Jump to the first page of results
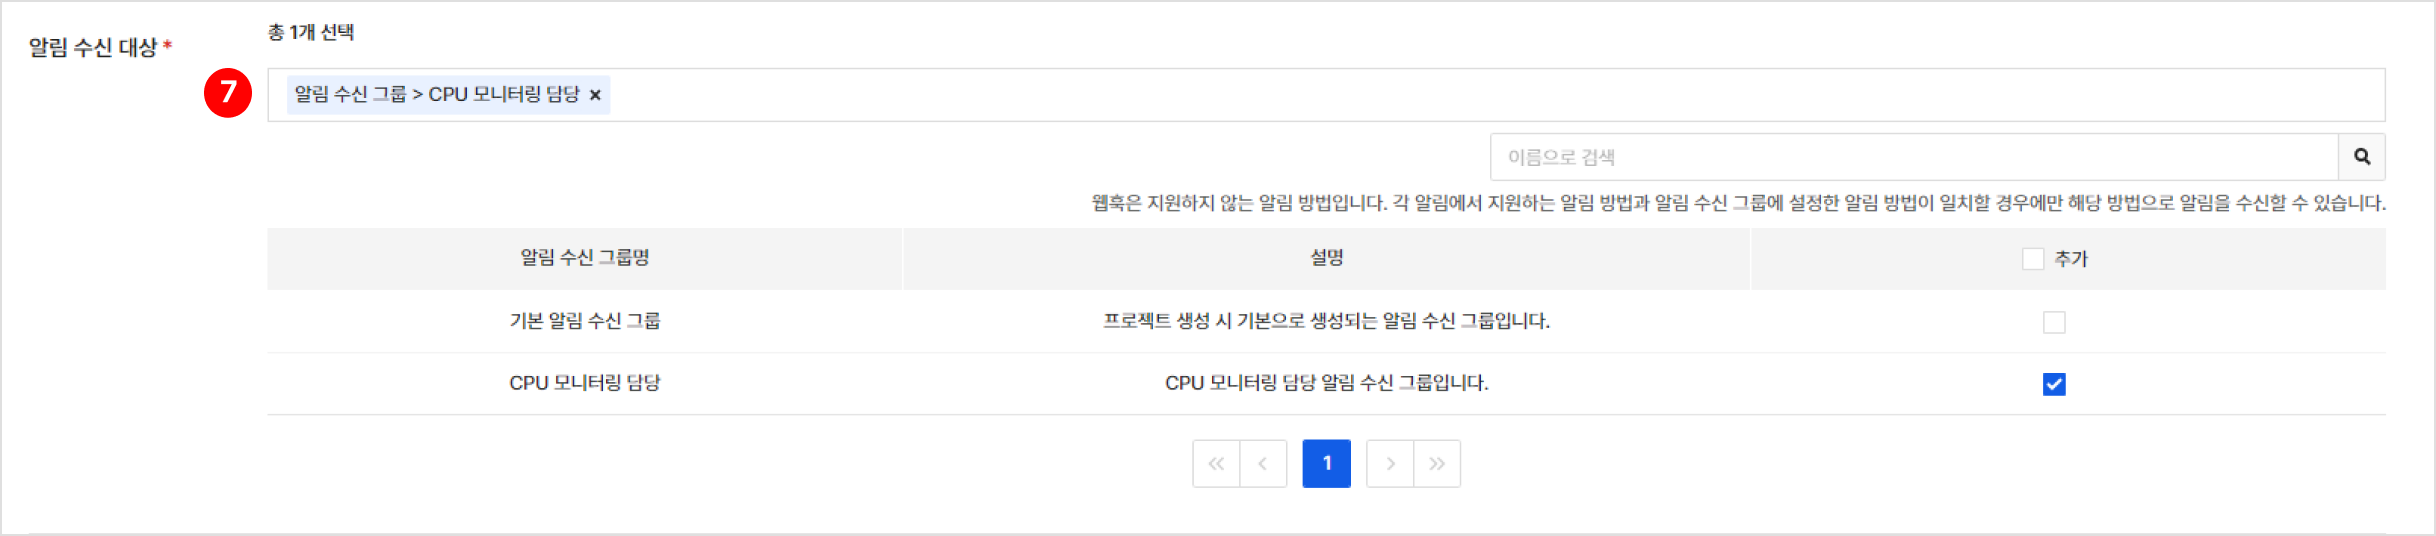 1216,464
